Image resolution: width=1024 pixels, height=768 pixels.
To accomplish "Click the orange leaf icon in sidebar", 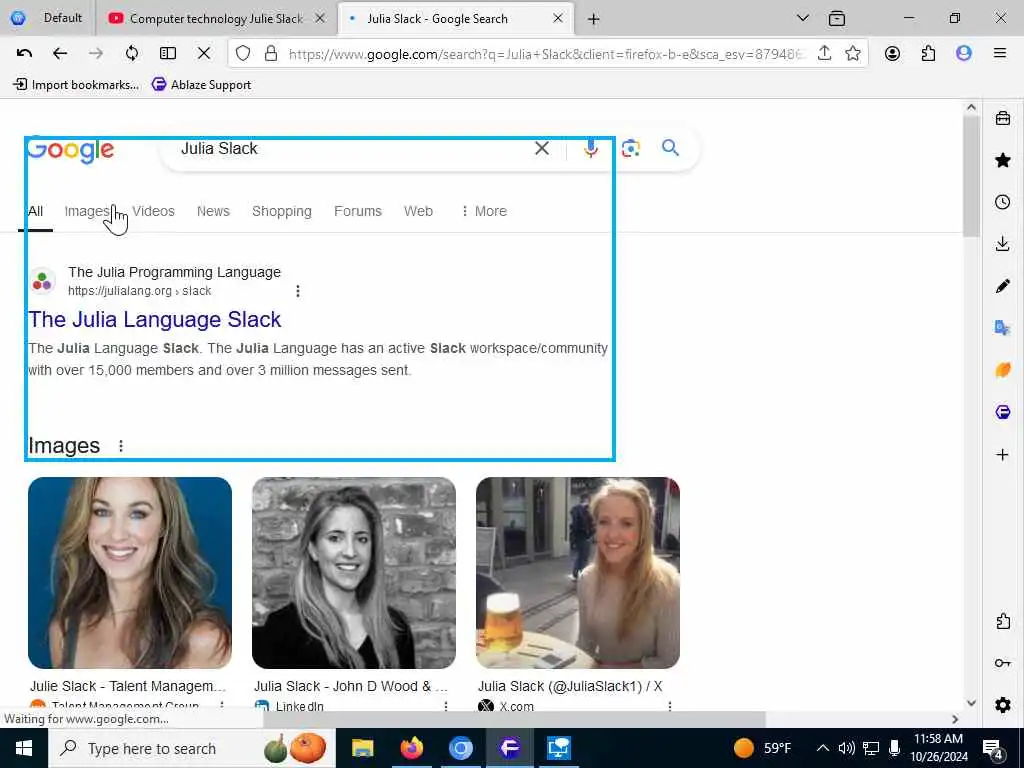I will [1003, 370].
